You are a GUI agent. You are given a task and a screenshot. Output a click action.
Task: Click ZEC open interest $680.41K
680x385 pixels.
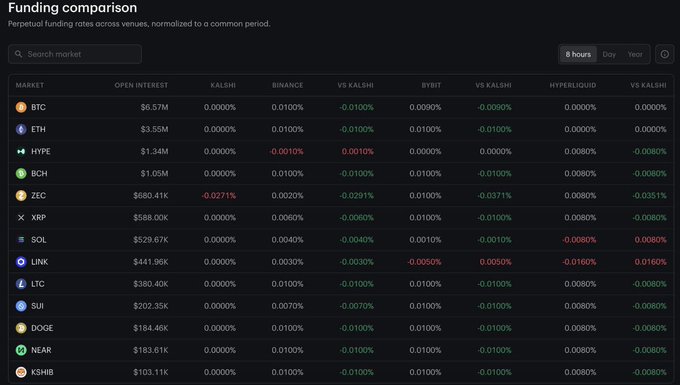[x=150, y=196]
